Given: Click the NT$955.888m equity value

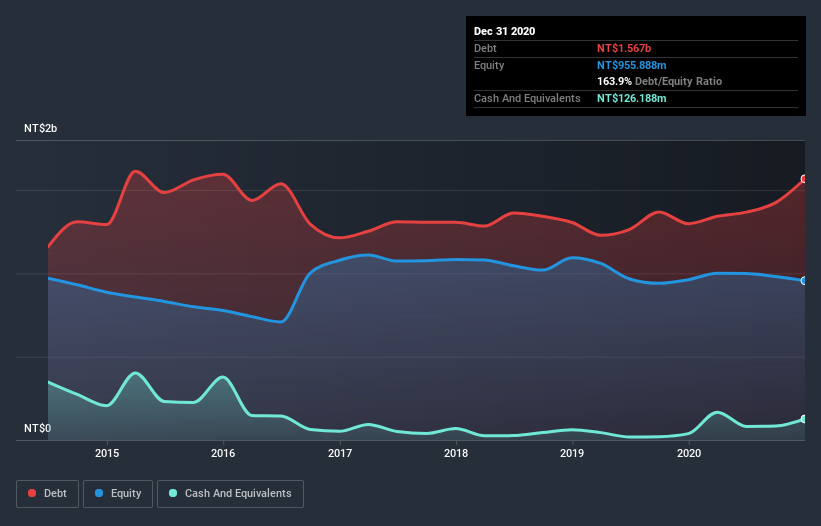Looking at the screenshot, I should coord(631,65).
